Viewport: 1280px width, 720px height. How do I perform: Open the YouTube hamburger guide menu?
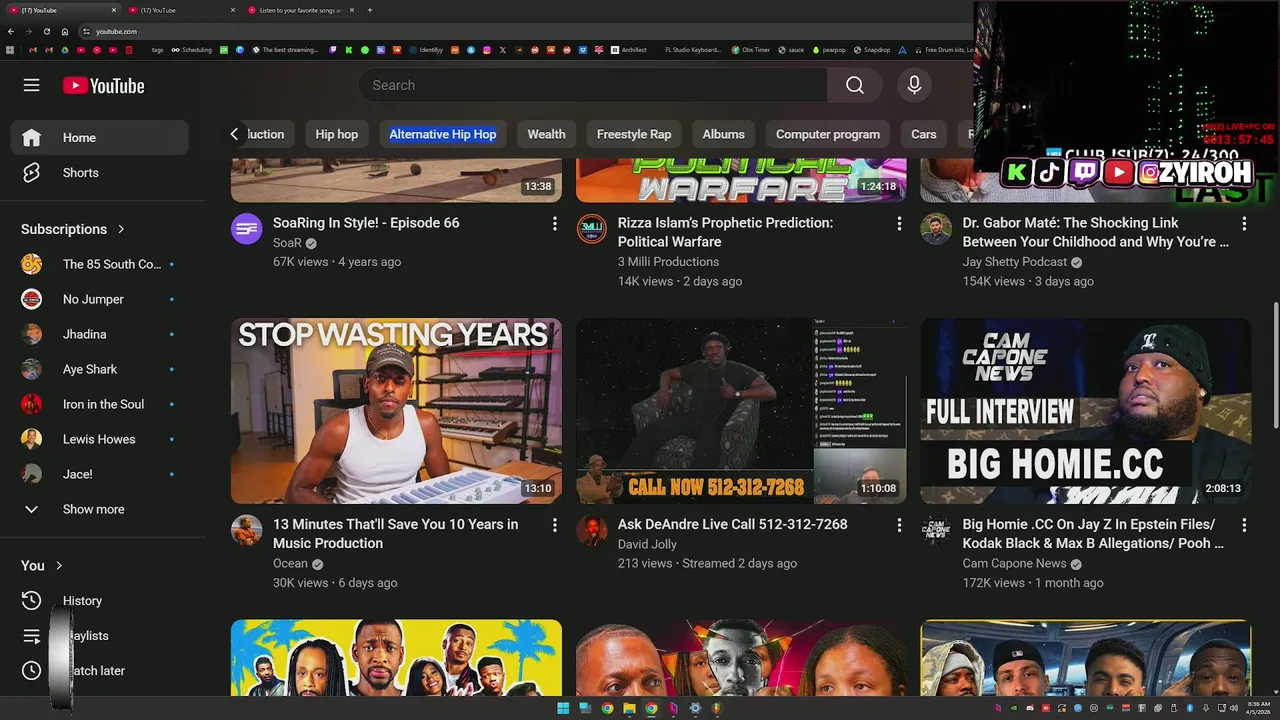31,85
